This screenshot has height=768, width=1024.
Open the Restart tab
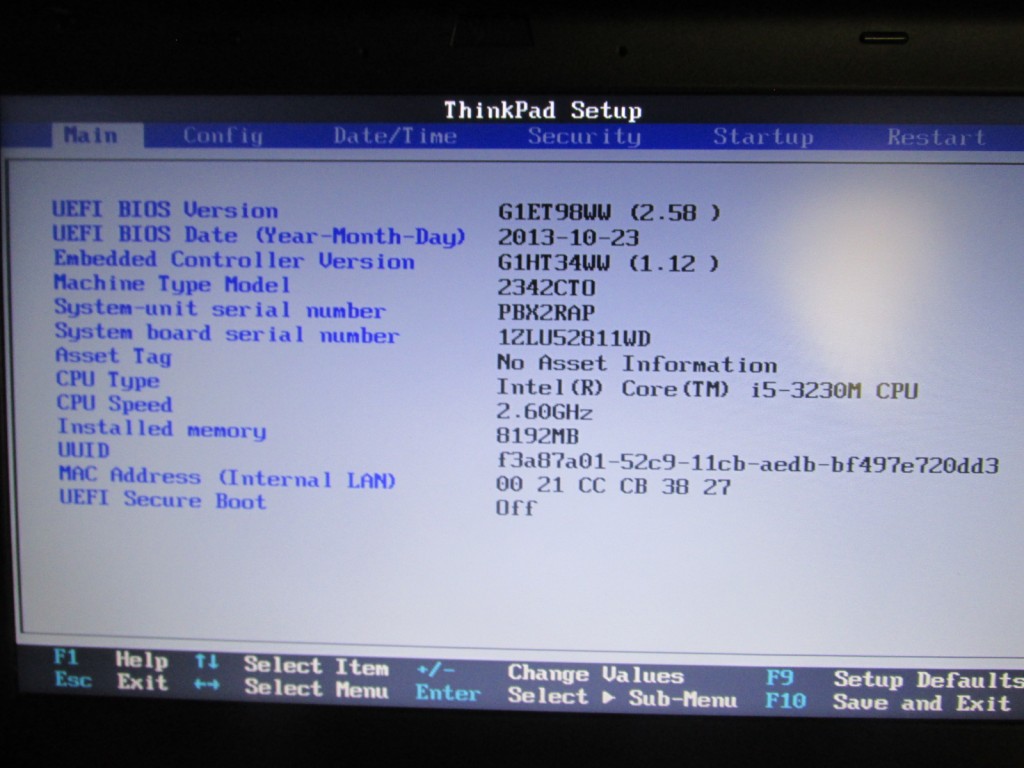click(936, 137)
